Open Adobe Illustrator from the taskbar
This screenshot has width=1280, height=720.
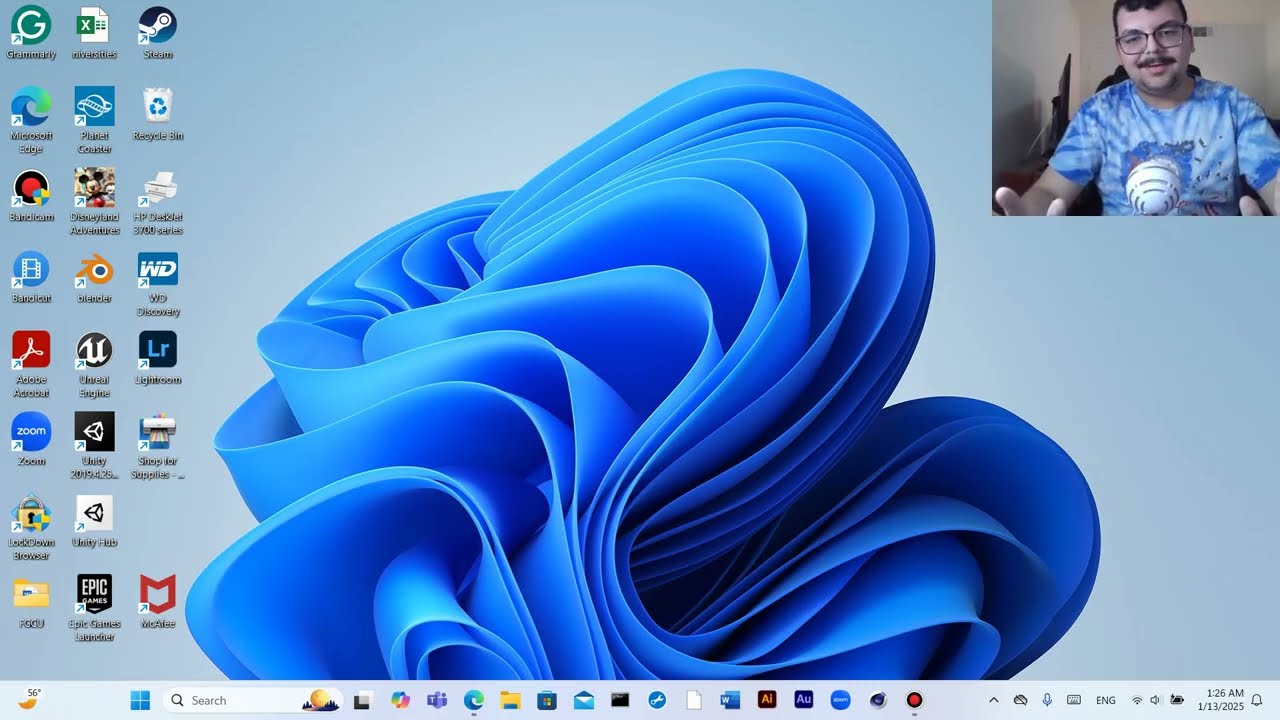tap(767, 700)
